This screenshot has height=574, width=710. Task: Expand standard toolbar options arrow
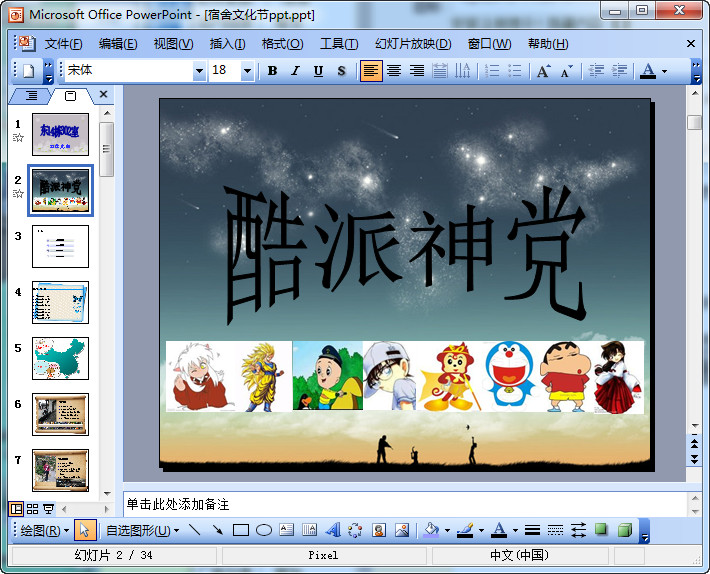(x=49, y=71)
